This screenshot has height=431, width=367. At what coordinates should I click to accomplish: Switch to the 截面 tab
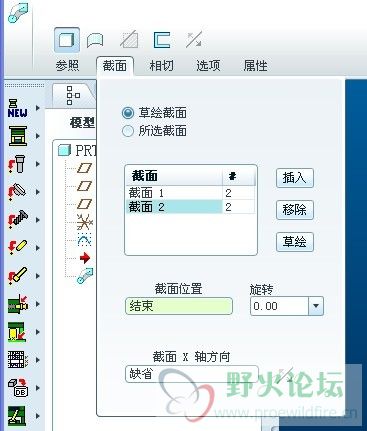pyautogui.click(x=115, y=65)
